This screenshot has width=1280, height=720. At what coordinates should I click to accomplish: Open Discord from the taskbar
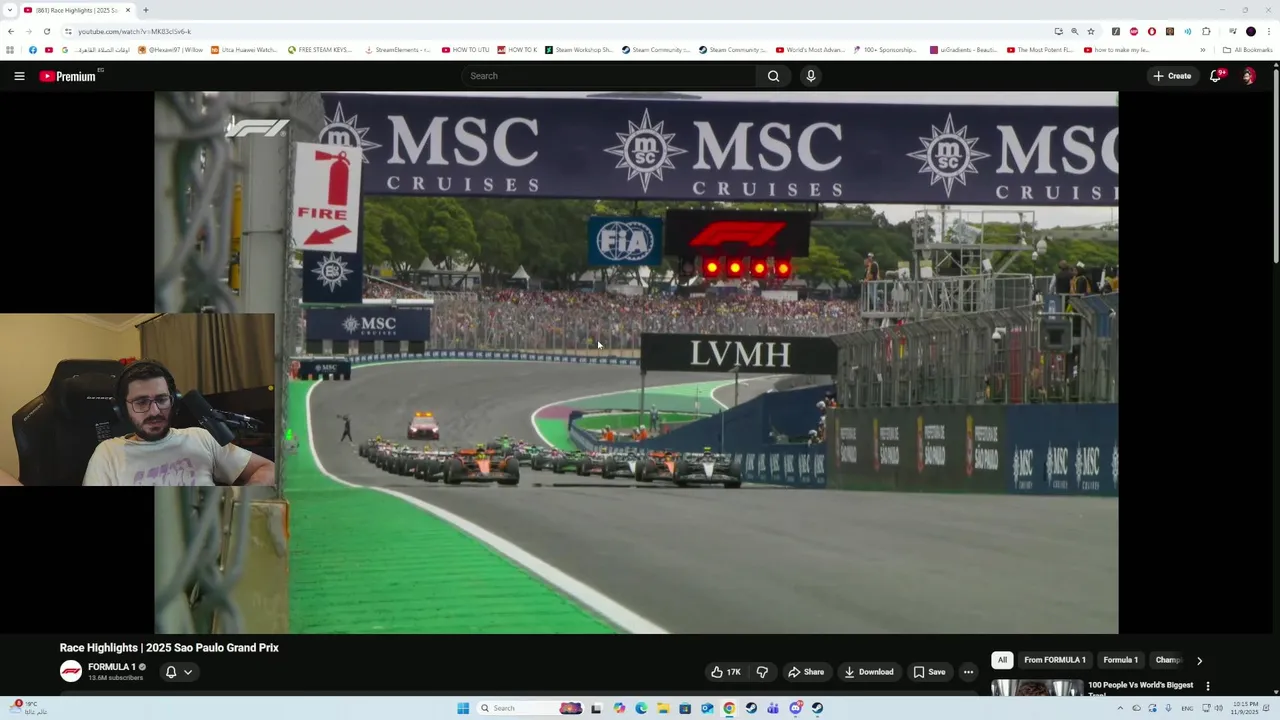[x=795, y=708]
